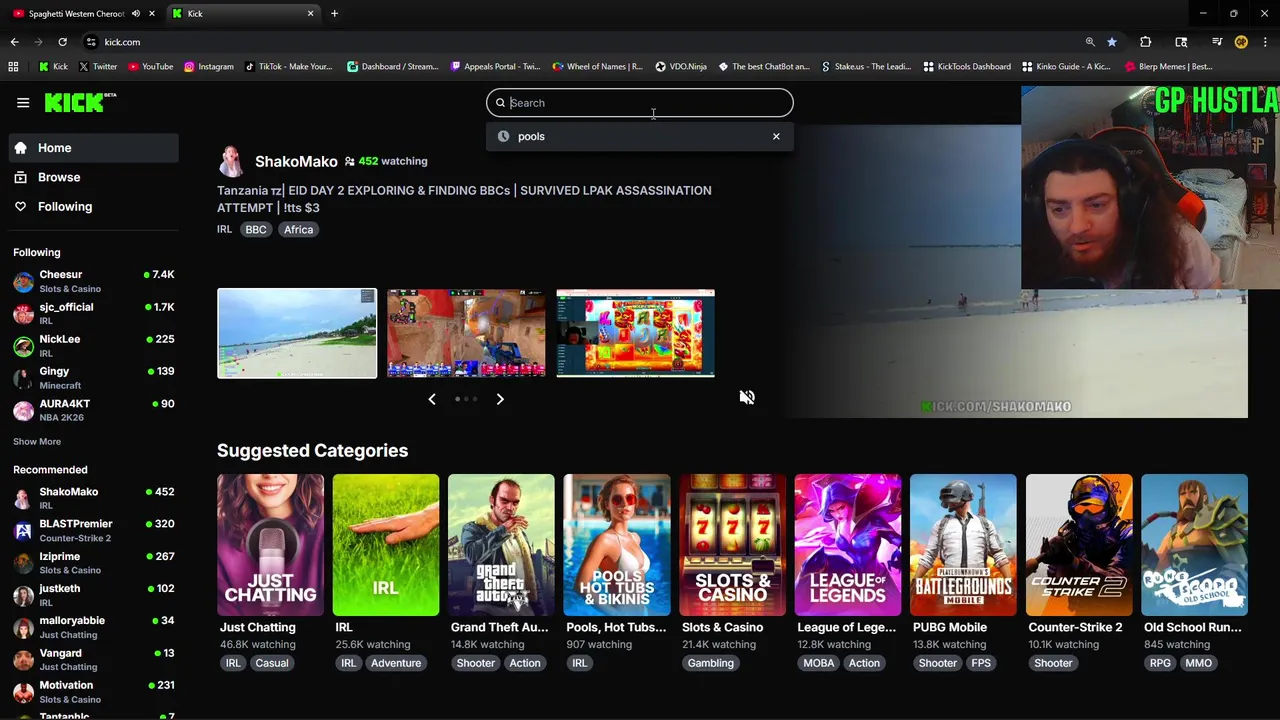This screenshot has height=720, width=1280.
Task: Select the slots stream thumbnail
Action: tap(635, 333)
